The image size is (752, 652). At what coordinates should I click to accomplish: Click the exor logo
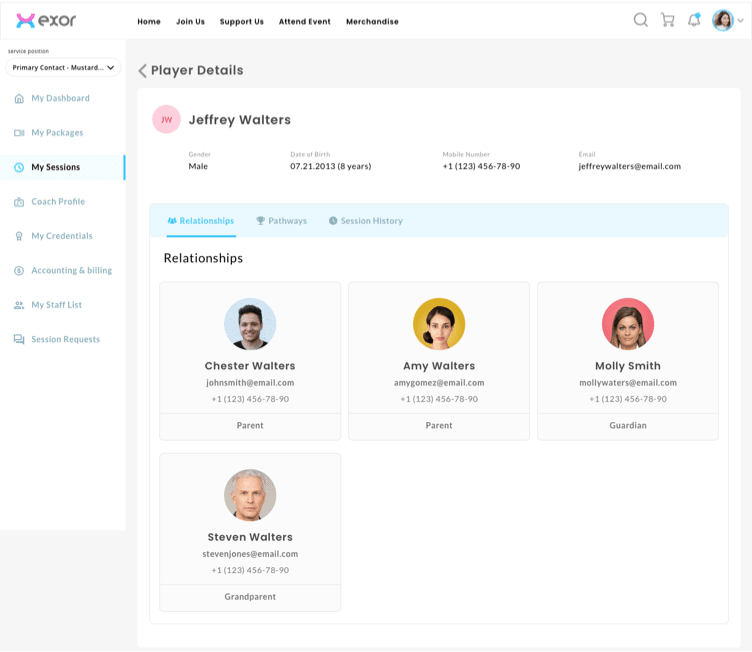(46, 20)
